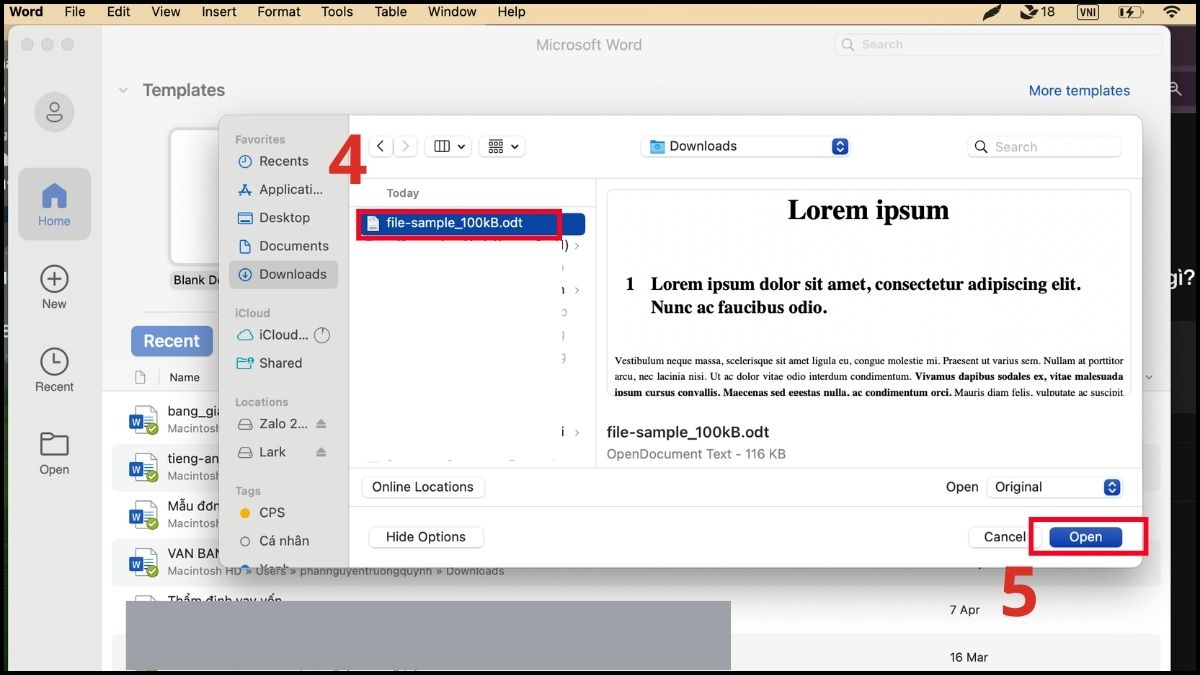Open the Help menu

click(x=511, y=12)
